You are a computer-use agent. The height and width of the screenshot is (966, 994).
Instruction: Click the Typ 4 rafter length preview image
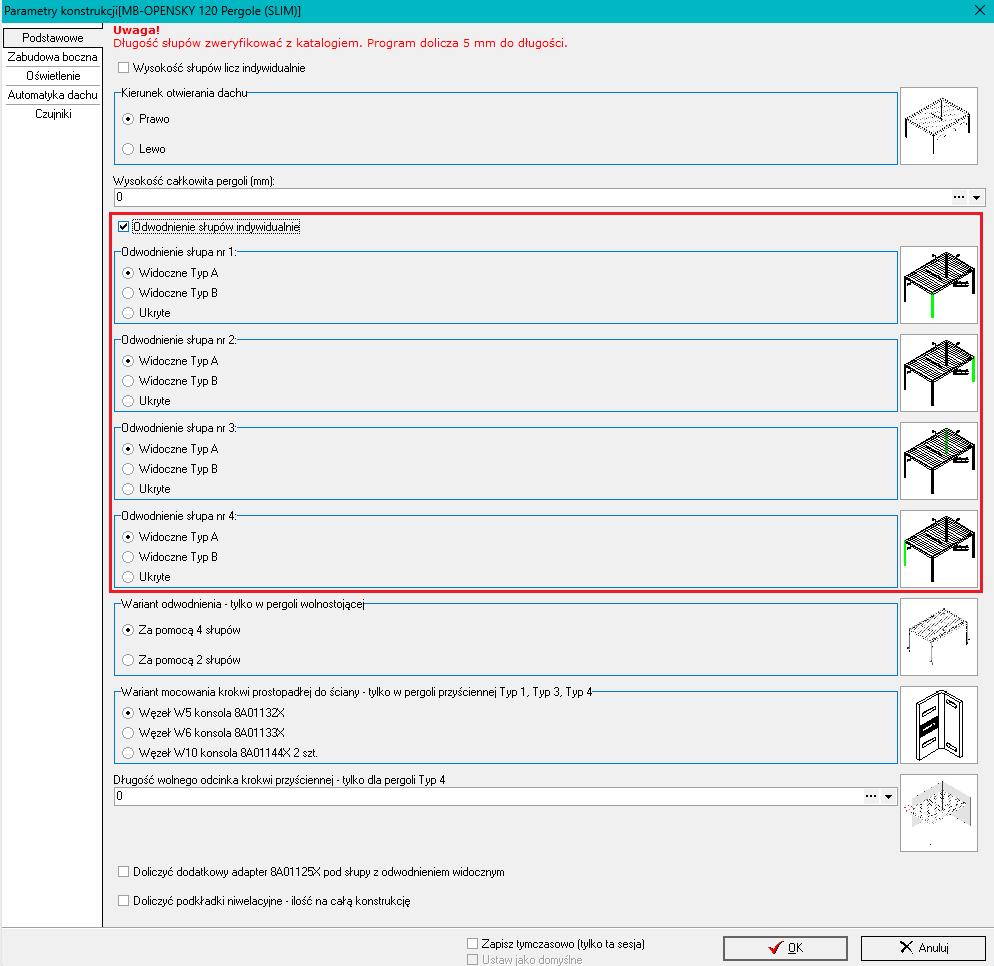938,813
